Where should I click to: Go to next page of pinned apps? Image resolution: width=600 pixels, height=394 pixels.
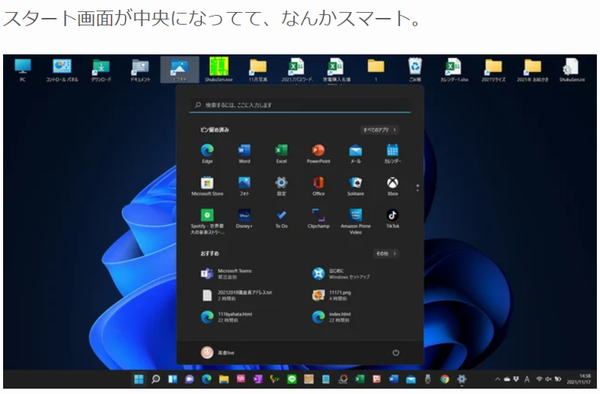[417, 190]
